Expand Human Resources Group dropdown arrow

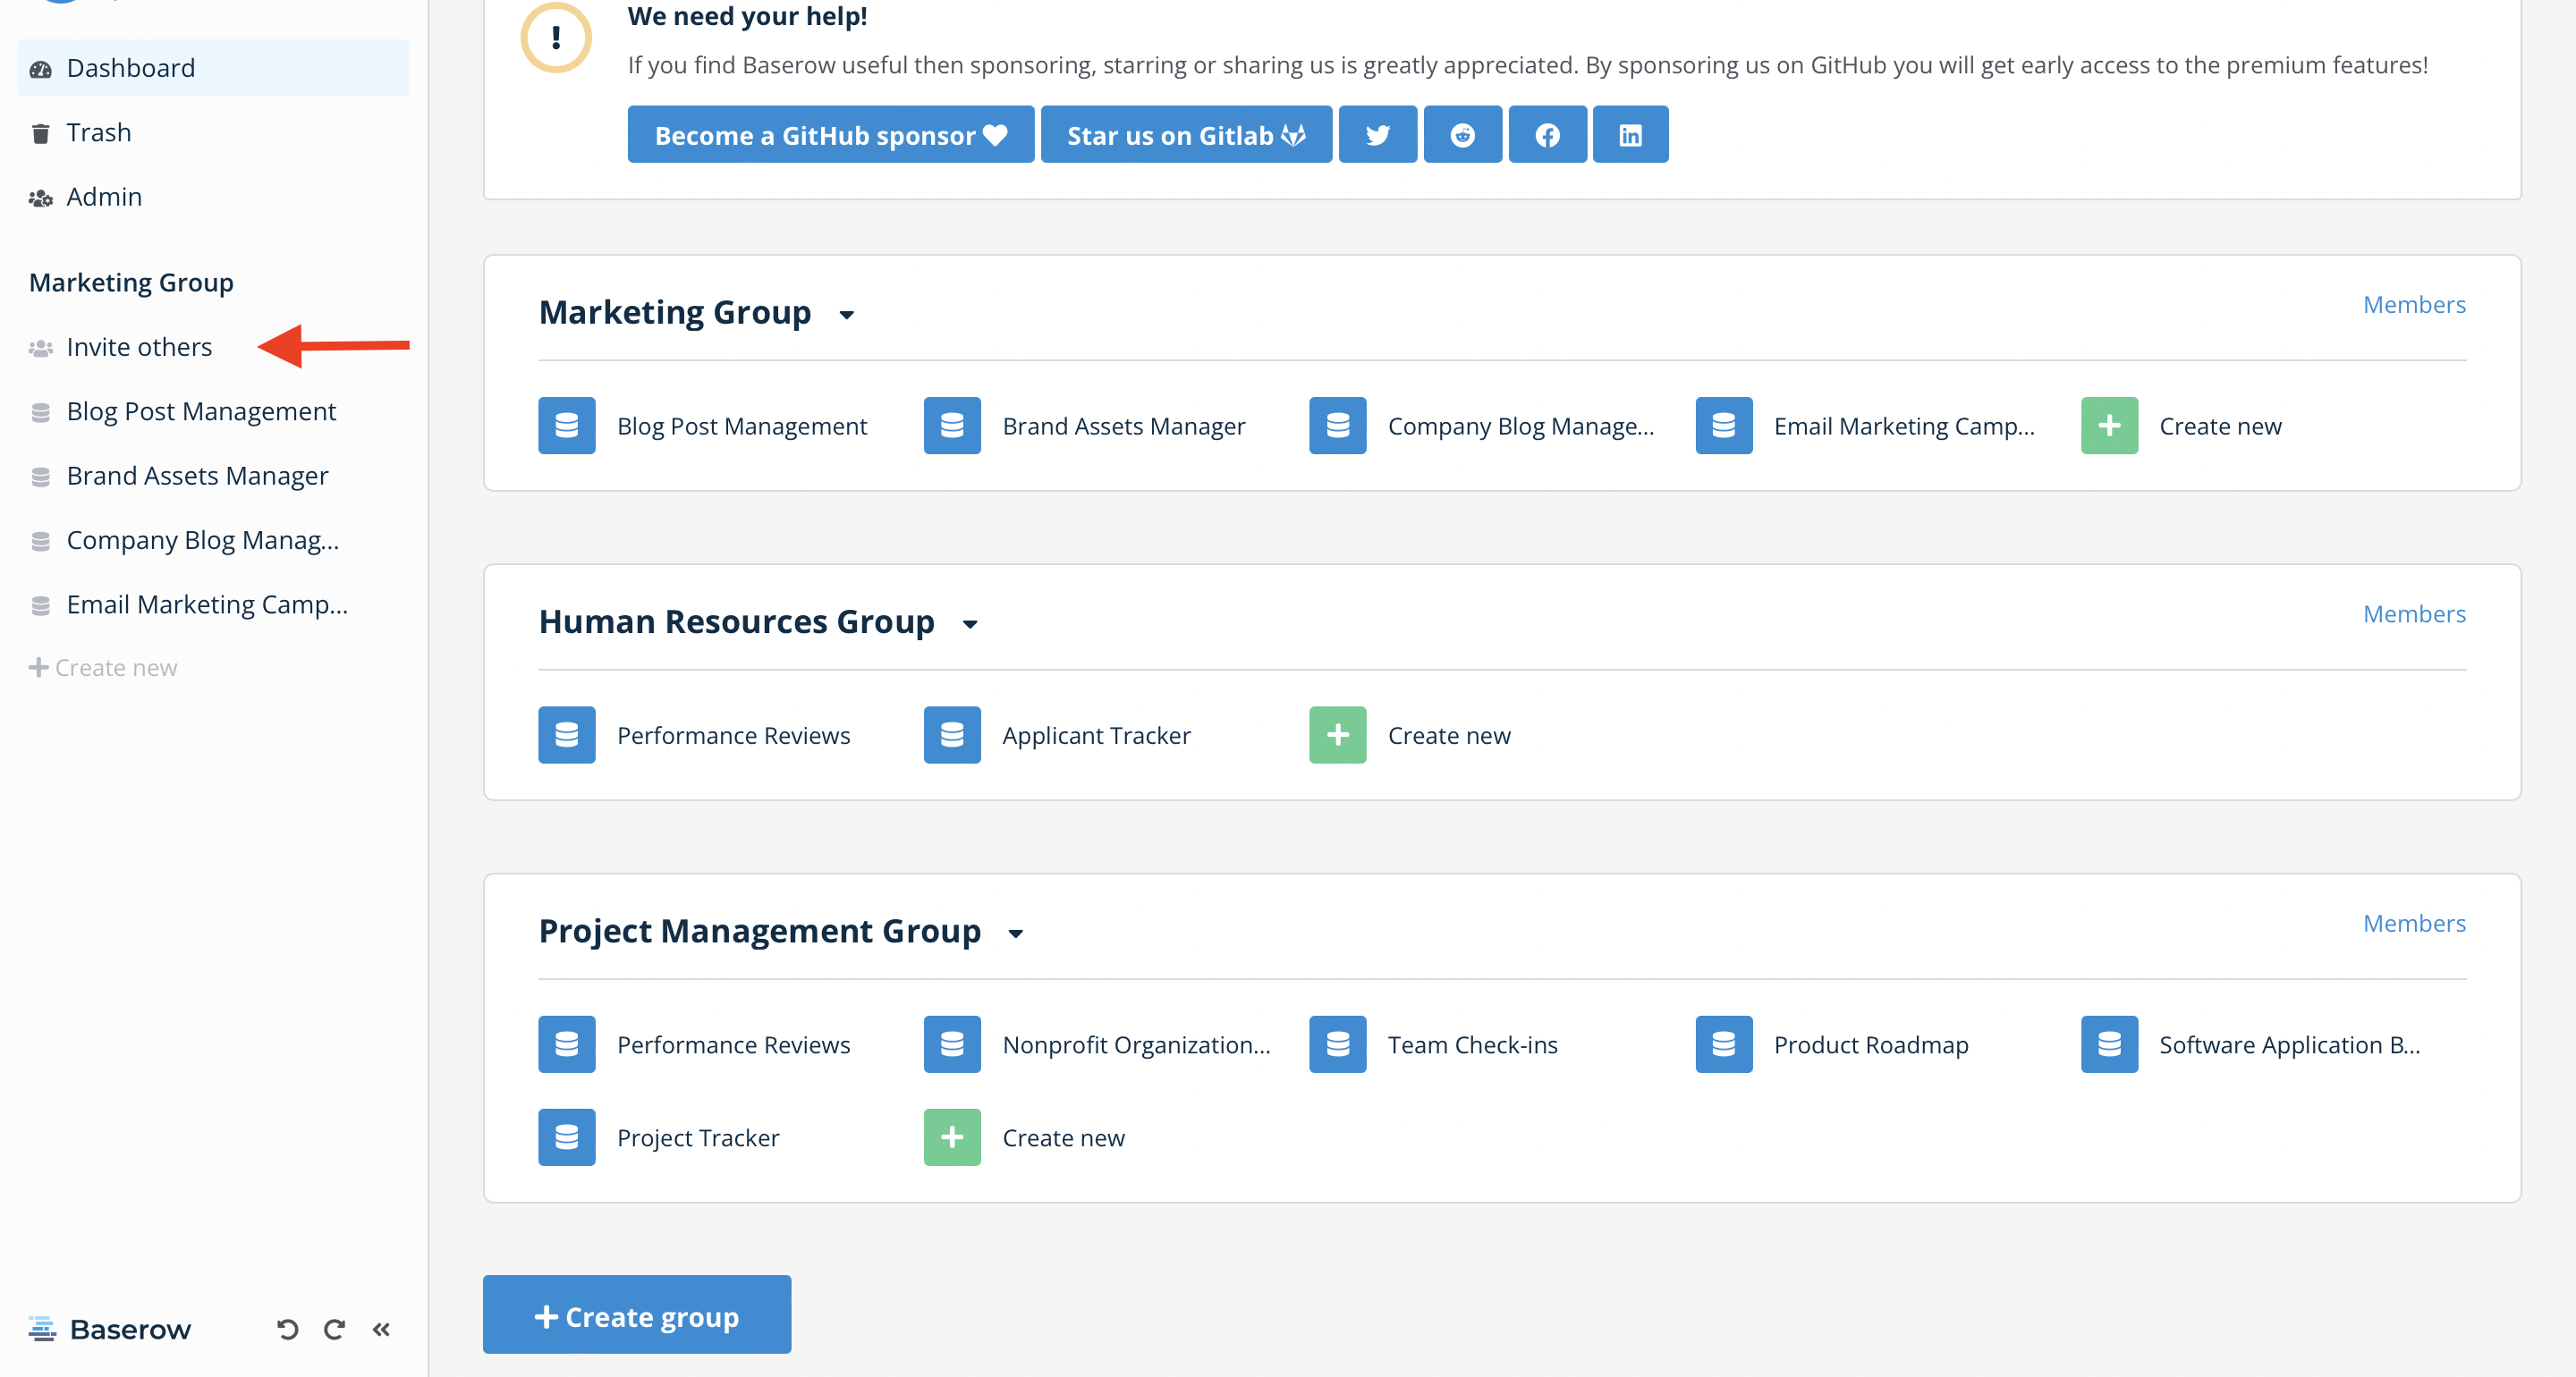tap(969, 625)
